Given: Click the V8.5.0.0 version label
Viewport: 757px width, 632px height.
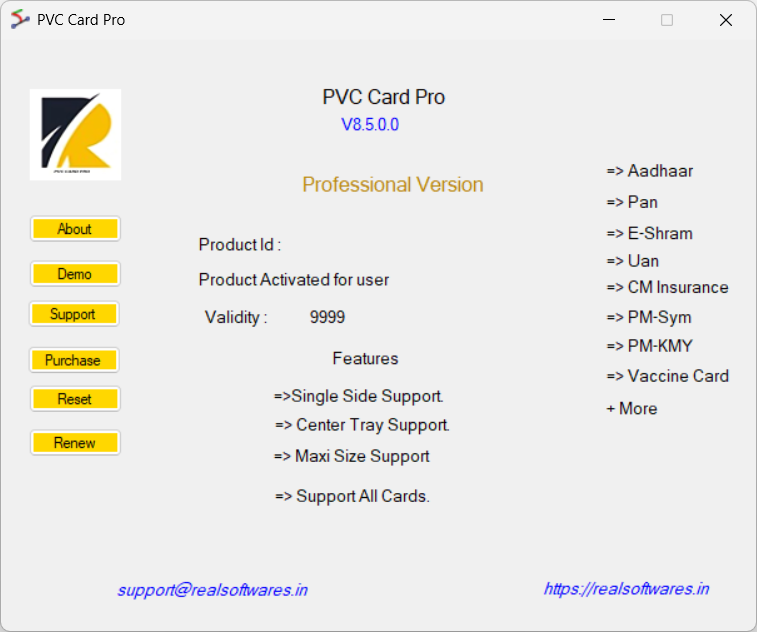Looking at the screenshot, I should [x=370, y=125].
